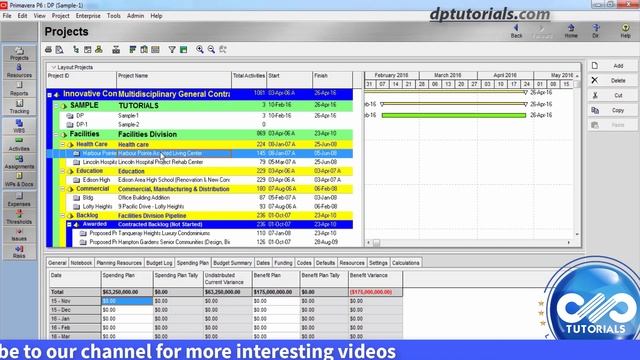Click the tree hierarchy toolbar icon
Viewport: 640px width, 360px height.
coord(76,49)
